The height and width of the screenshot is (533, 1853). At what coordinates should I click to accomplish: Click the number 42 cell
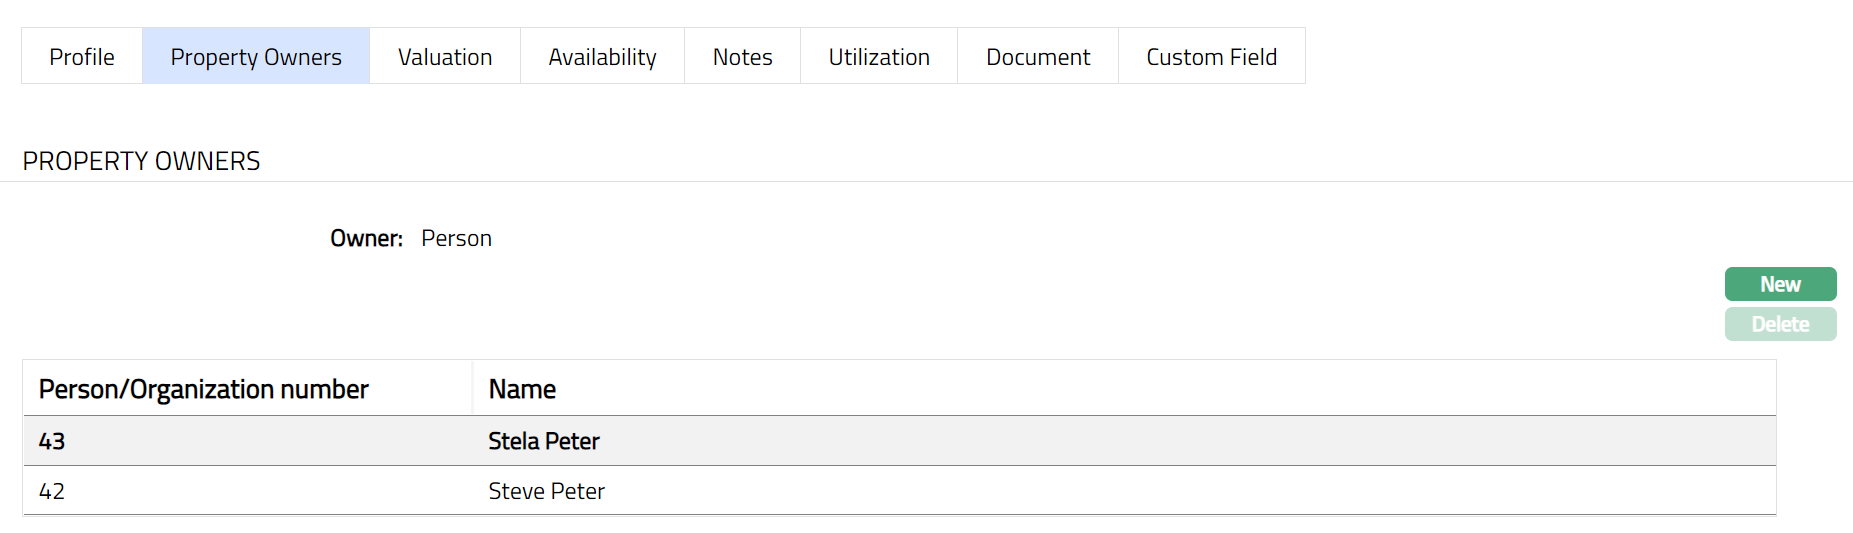[52, 491]
